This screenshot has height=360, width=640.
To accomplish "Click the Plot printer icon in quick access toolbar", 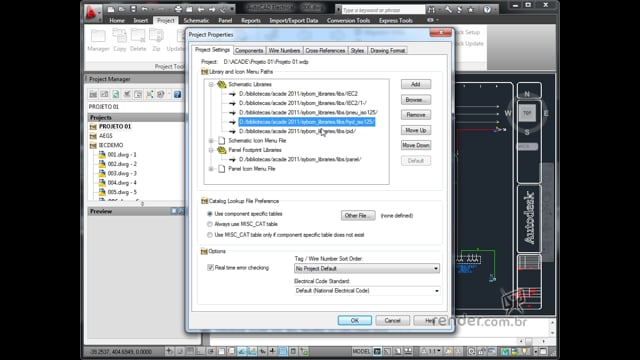I will [x=178, y=9].
